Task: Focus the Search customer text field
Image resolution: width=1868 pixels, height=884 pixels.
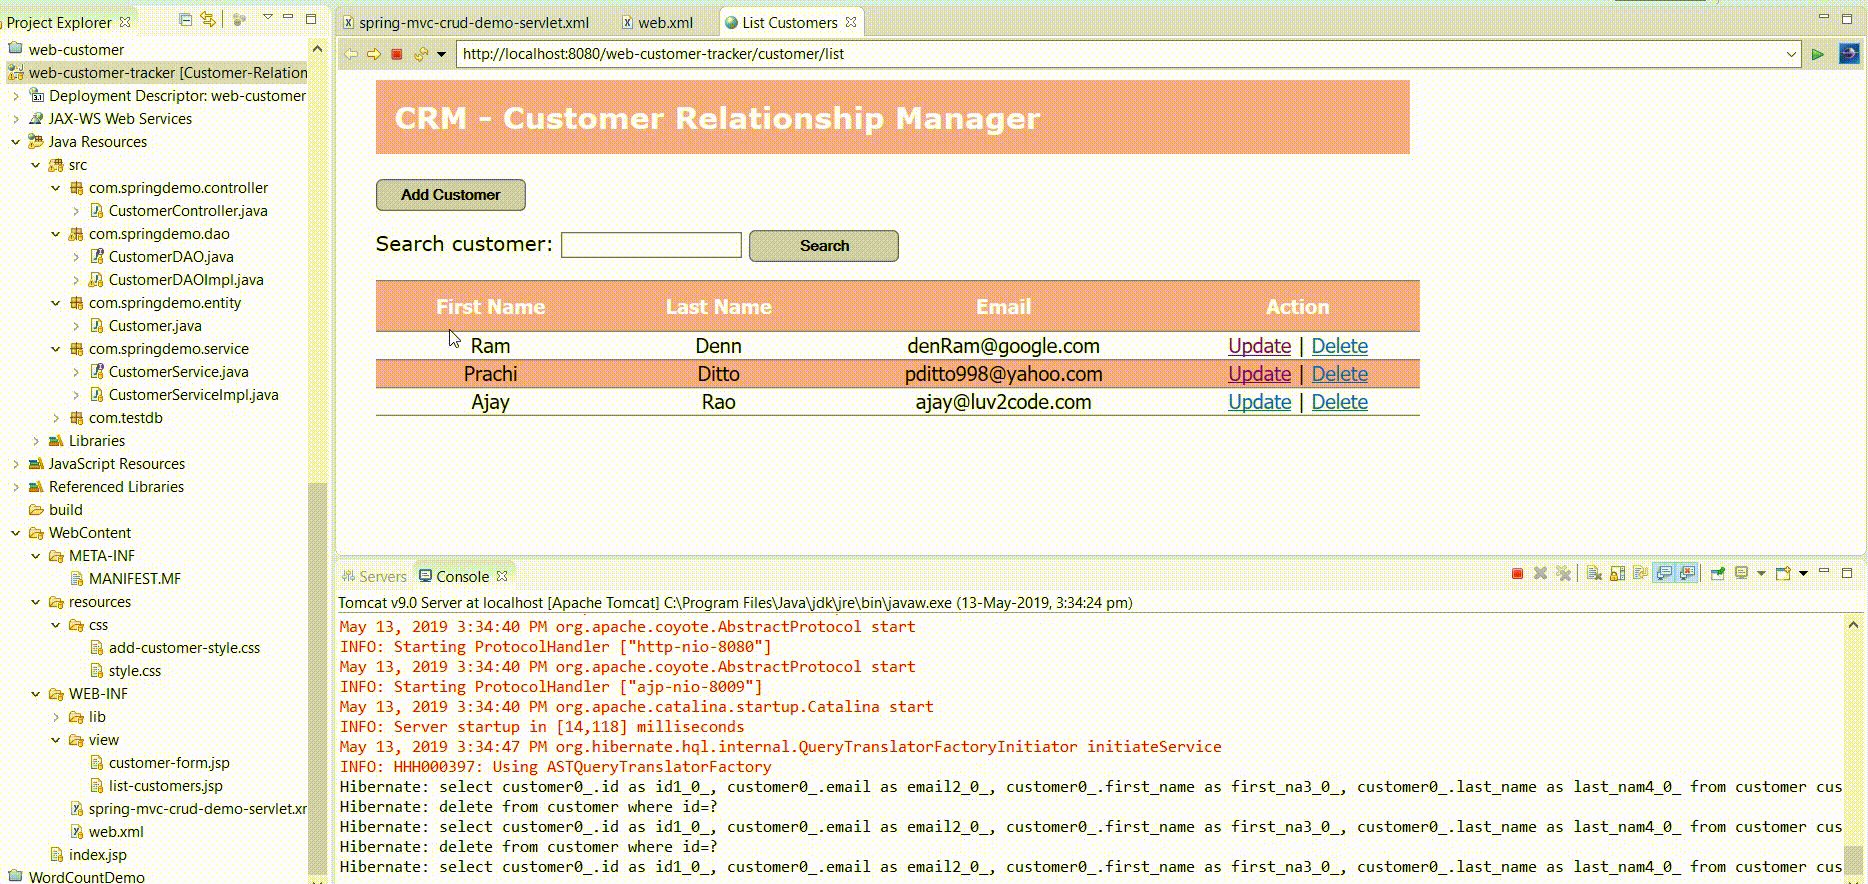Action: point(651,245)
